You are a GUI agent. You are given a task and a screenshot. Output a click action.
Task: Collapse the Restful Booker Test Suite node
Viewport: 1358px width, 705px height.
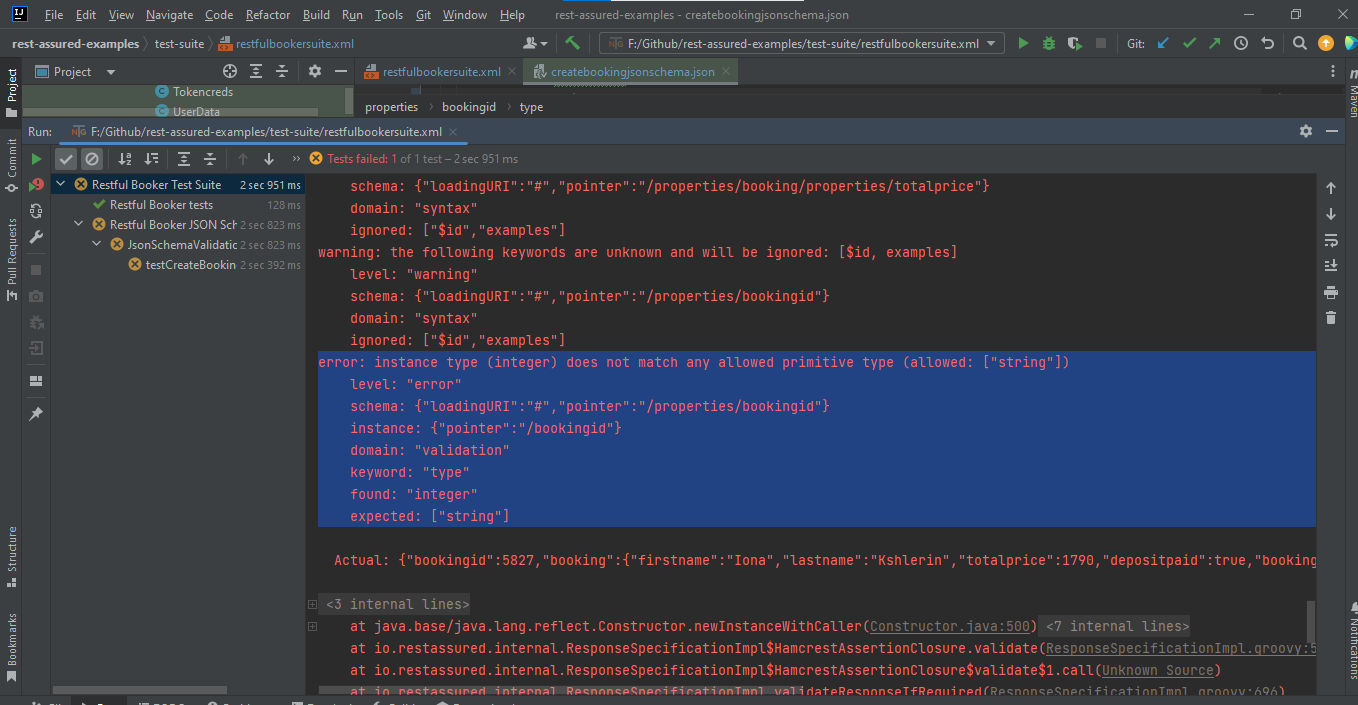click(58, 183)
